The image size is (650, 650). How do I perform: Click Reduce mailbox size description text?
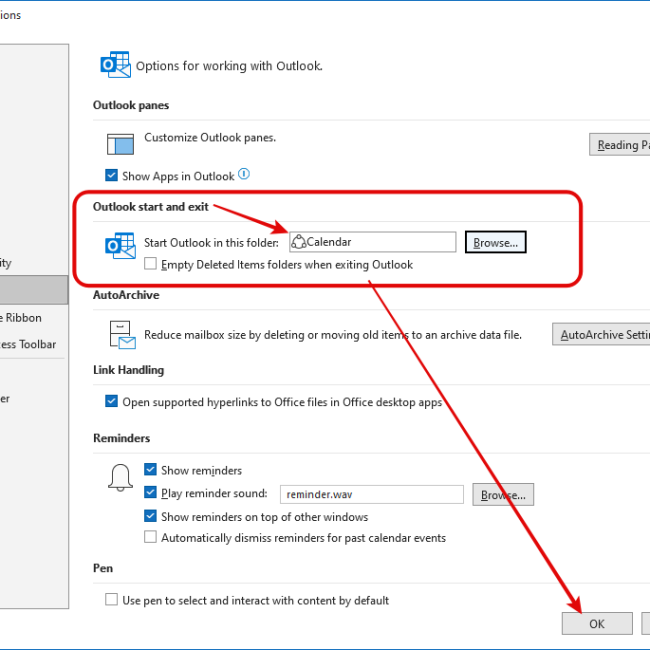[x=333, y=335]
